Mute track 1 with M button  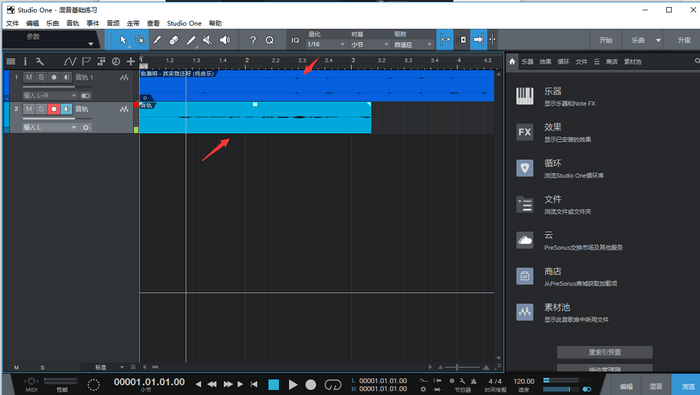point(29,77)
